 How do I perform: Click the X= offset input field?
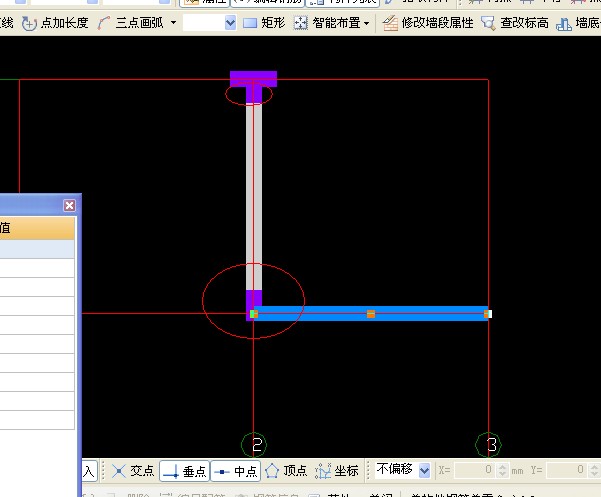pyautogui.click(x=474, y=470)
